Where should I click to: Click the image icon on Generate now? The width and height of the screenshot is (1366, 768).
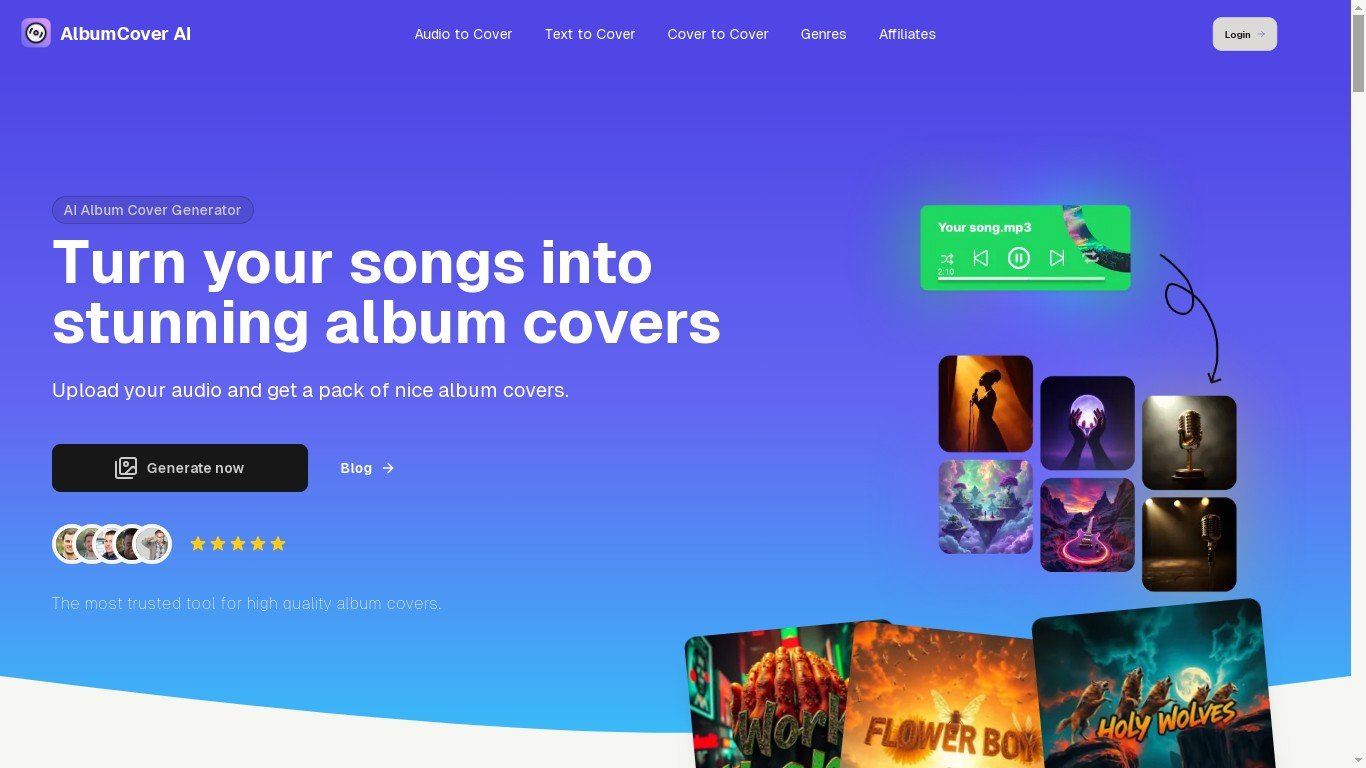tap(126, 468)
